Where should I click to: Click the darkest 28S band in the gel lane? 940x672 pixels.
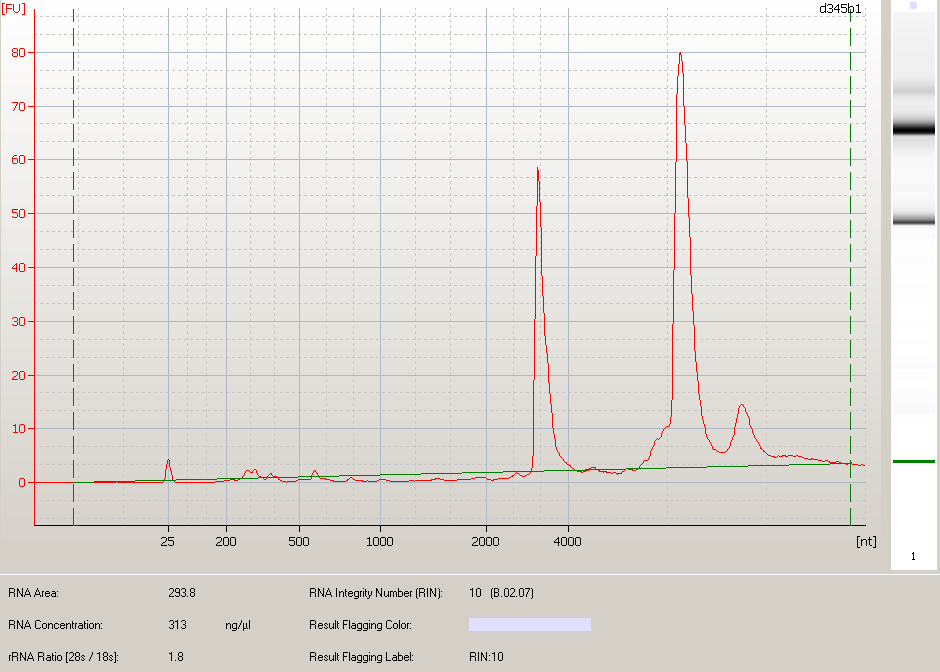point(913,129)
